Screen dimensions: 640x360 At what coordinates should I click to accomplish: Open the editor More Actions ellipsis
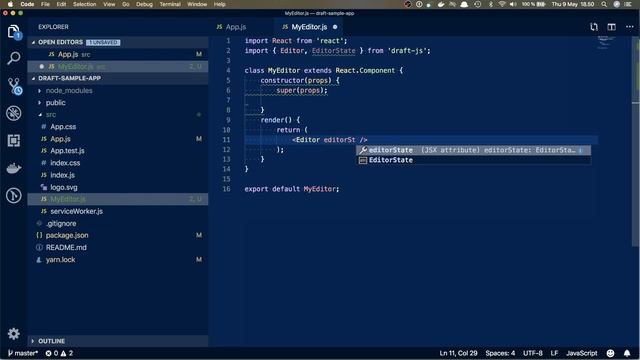[629, 27]
